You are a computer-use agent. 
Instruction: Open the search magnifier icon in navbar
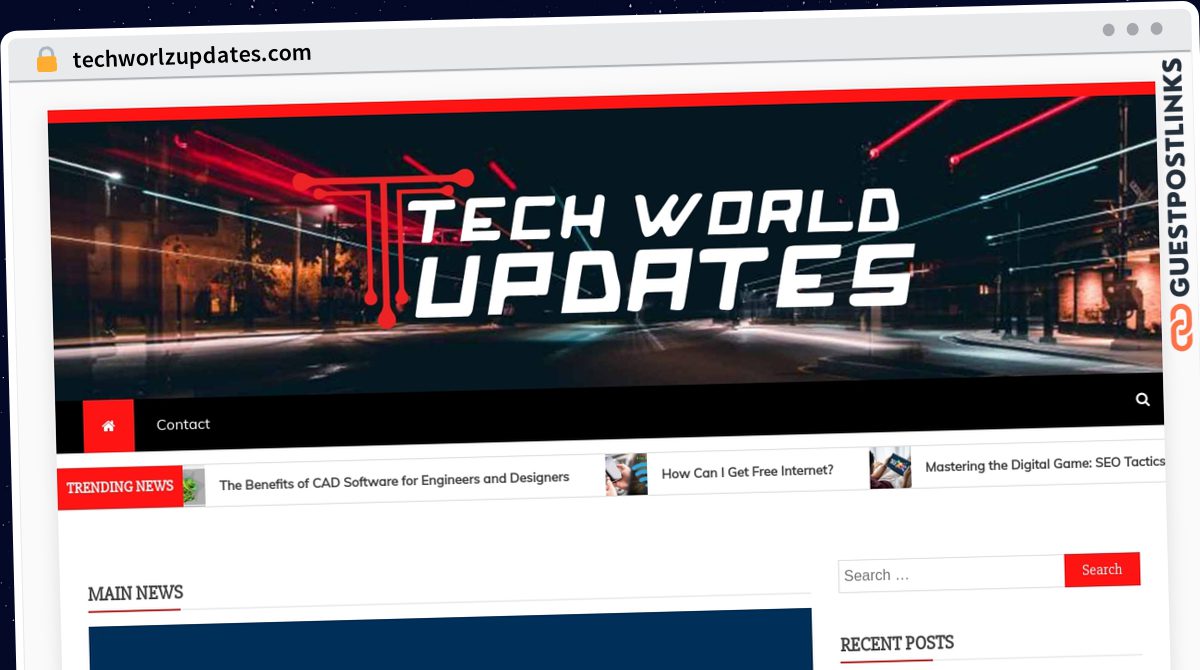(1142, 399)
